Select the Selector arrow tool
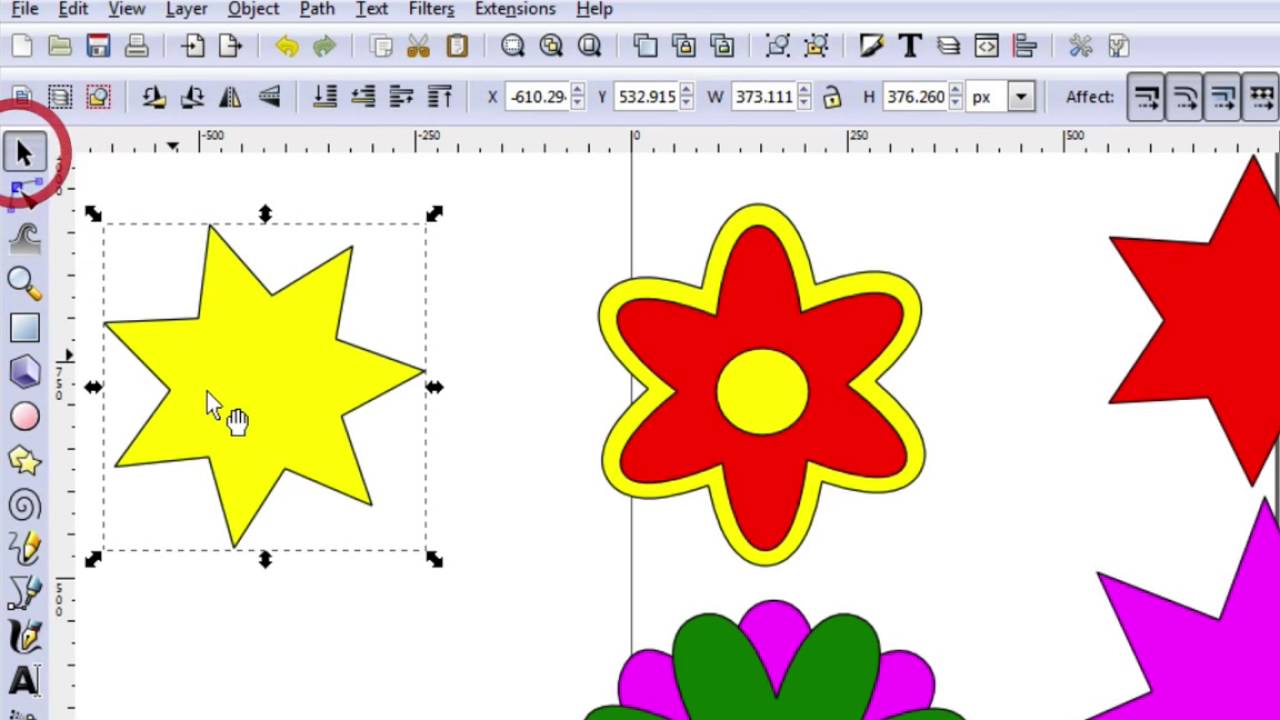This screenshot has height=720, width=1280. pos(24,153)
